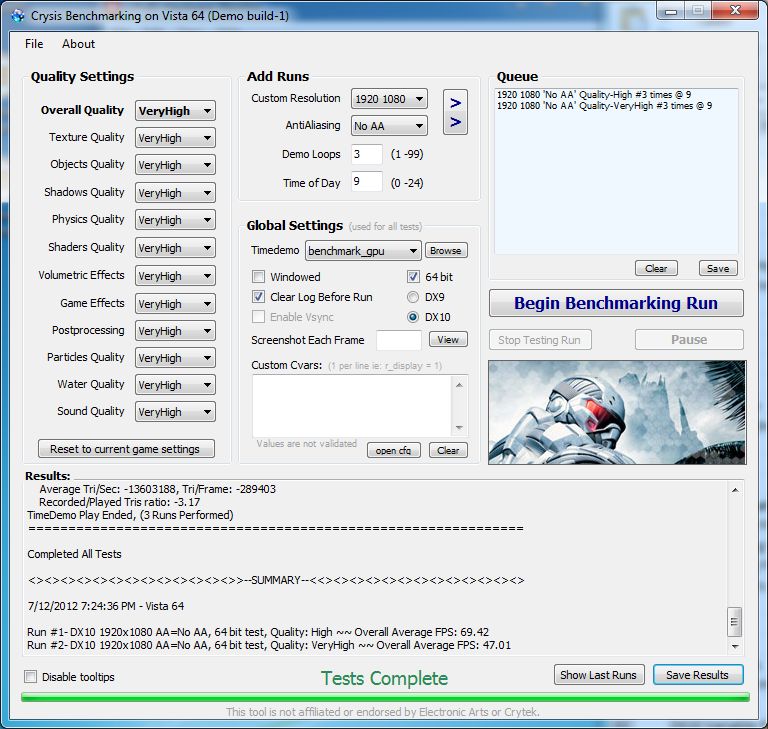Image resolution: width=768 pixels, height=729 pixels.
Task: Select the DX9 radio button
Action: (413, 297)
